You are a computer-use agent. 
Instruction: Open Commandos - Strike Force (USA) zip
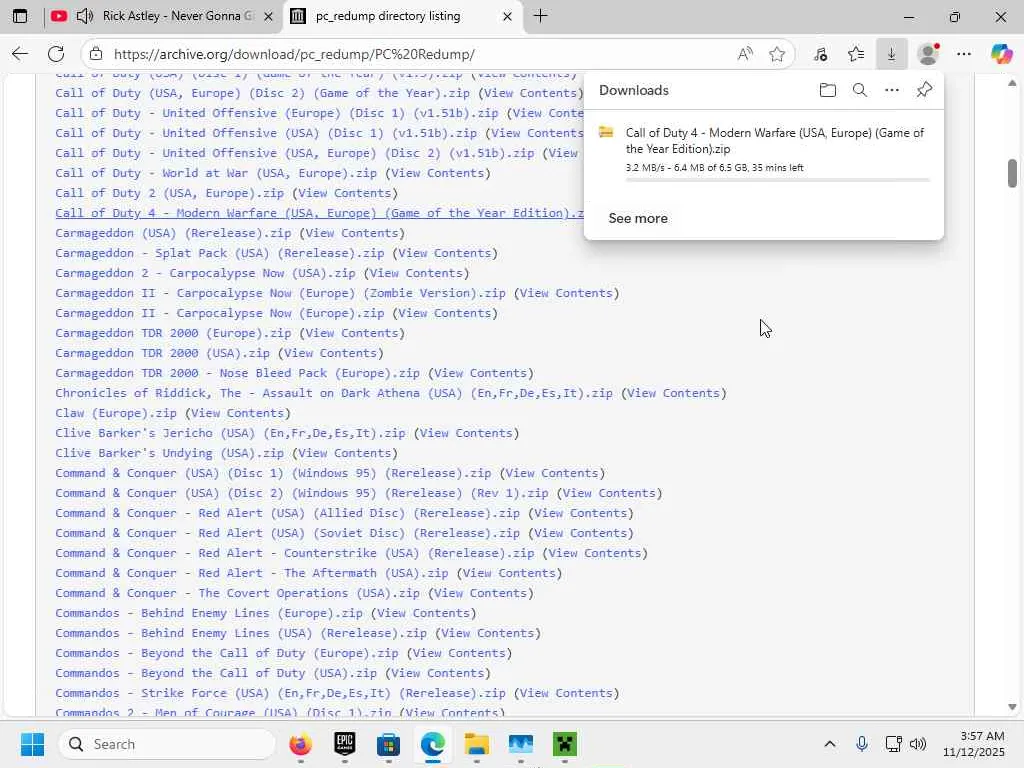point(280,694)
